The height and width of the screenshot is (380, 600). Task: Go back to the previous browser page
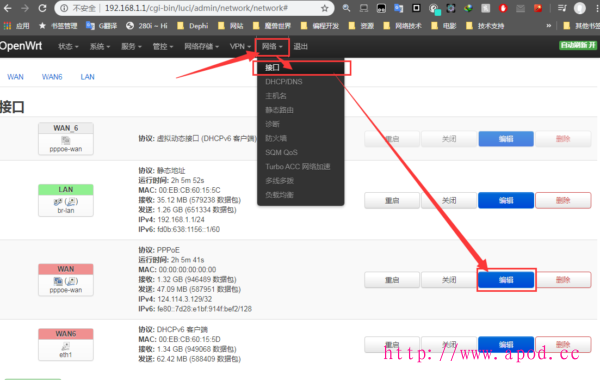pyautogui.click(x=8, y=8)
